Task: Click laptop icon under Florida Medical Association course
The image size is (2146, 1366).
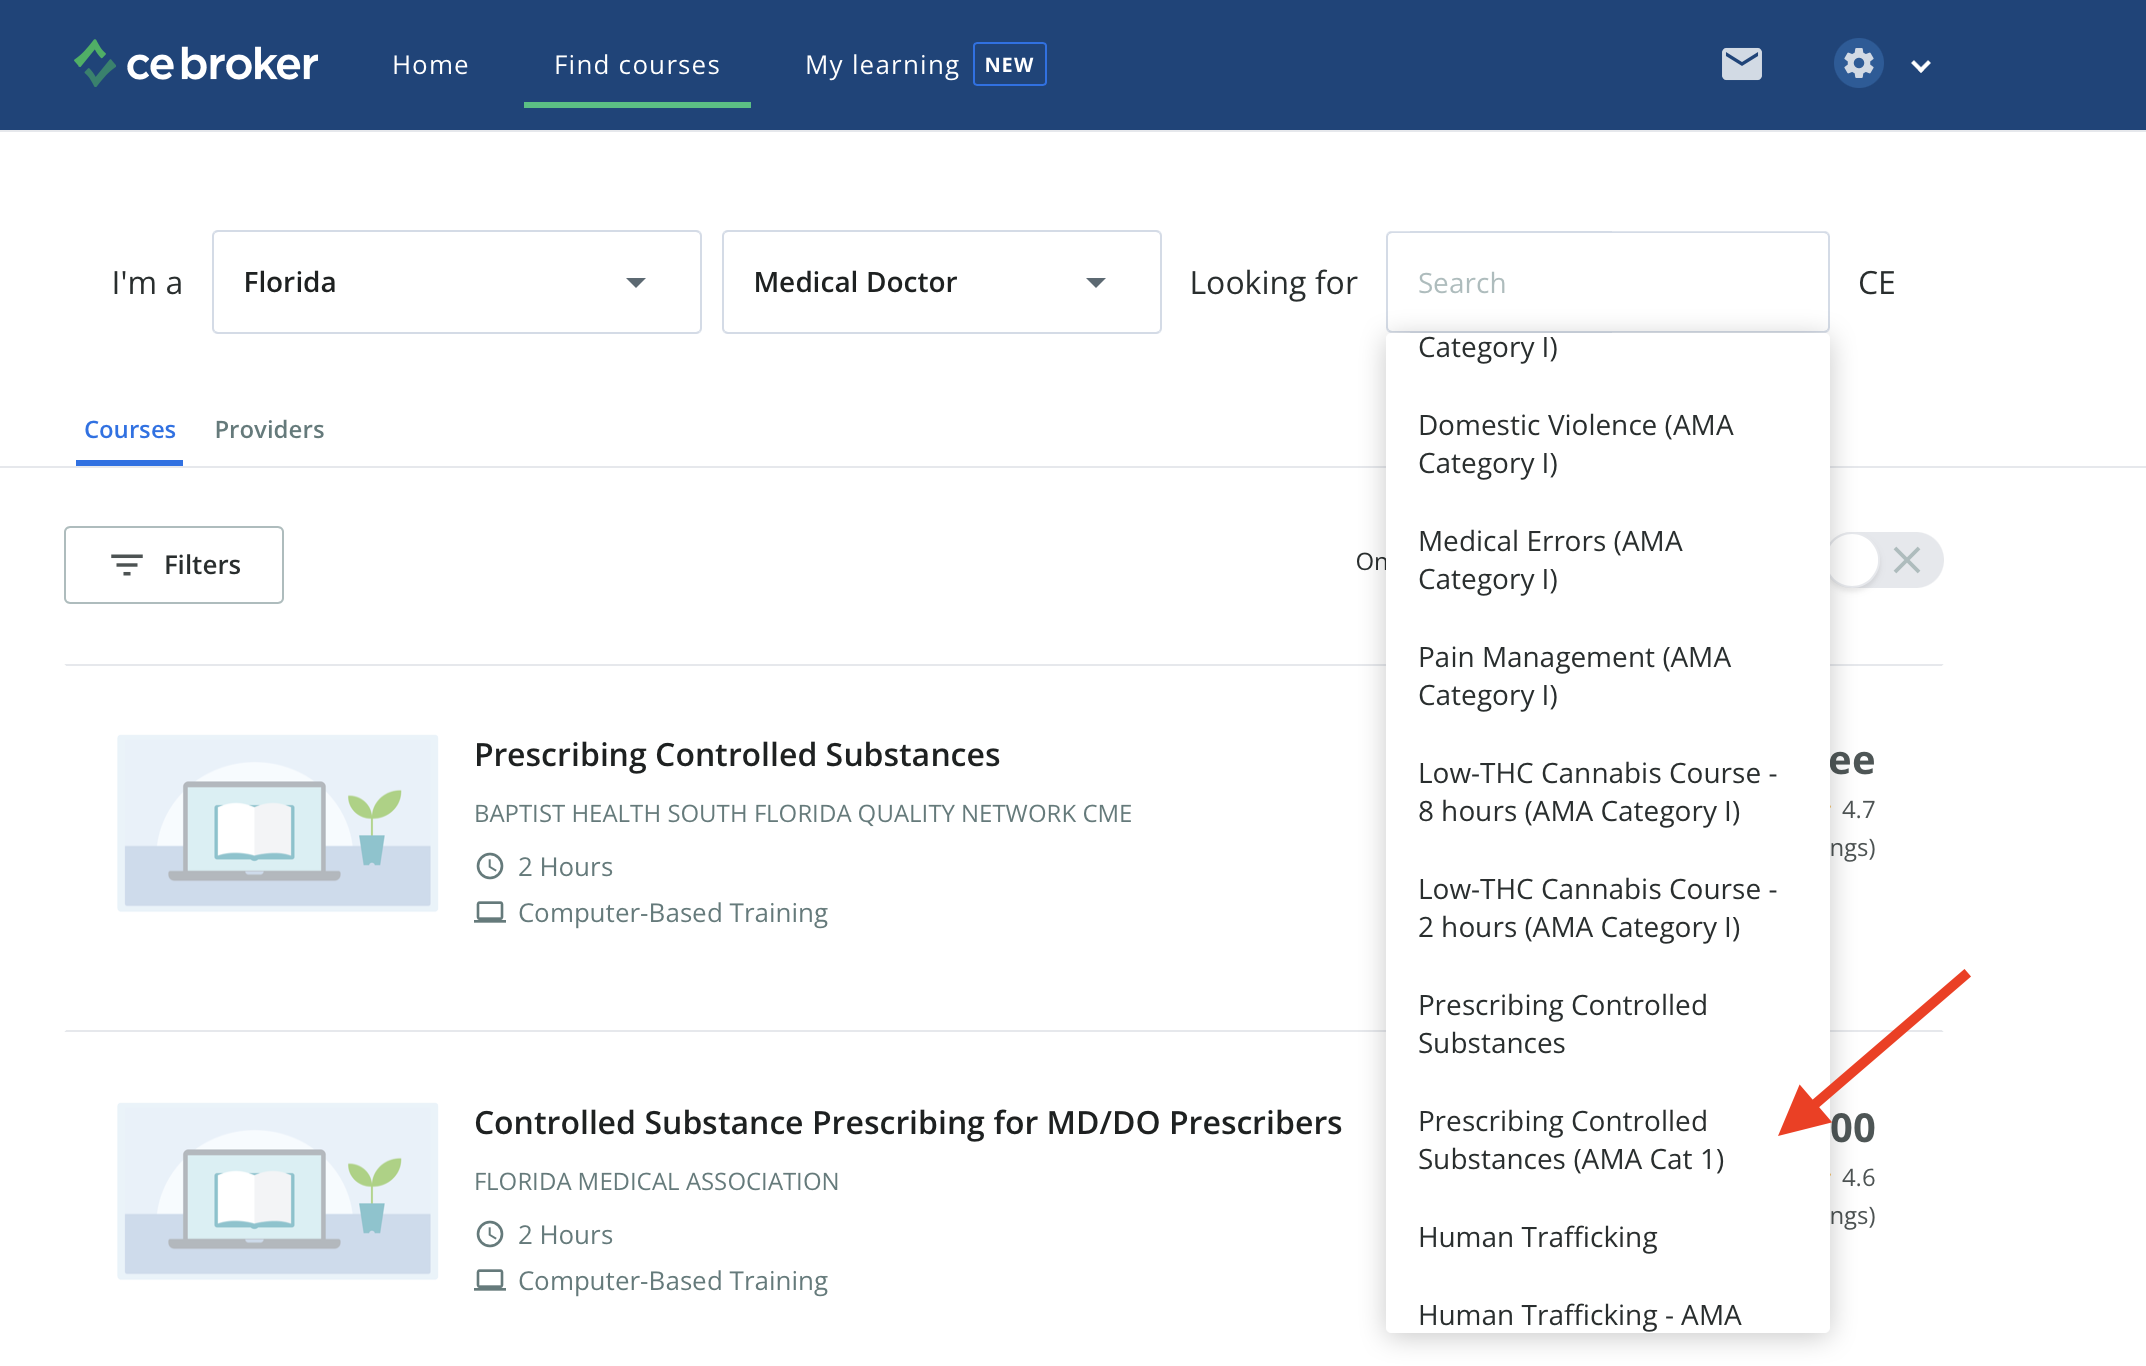Action: tap(490, 1280)
